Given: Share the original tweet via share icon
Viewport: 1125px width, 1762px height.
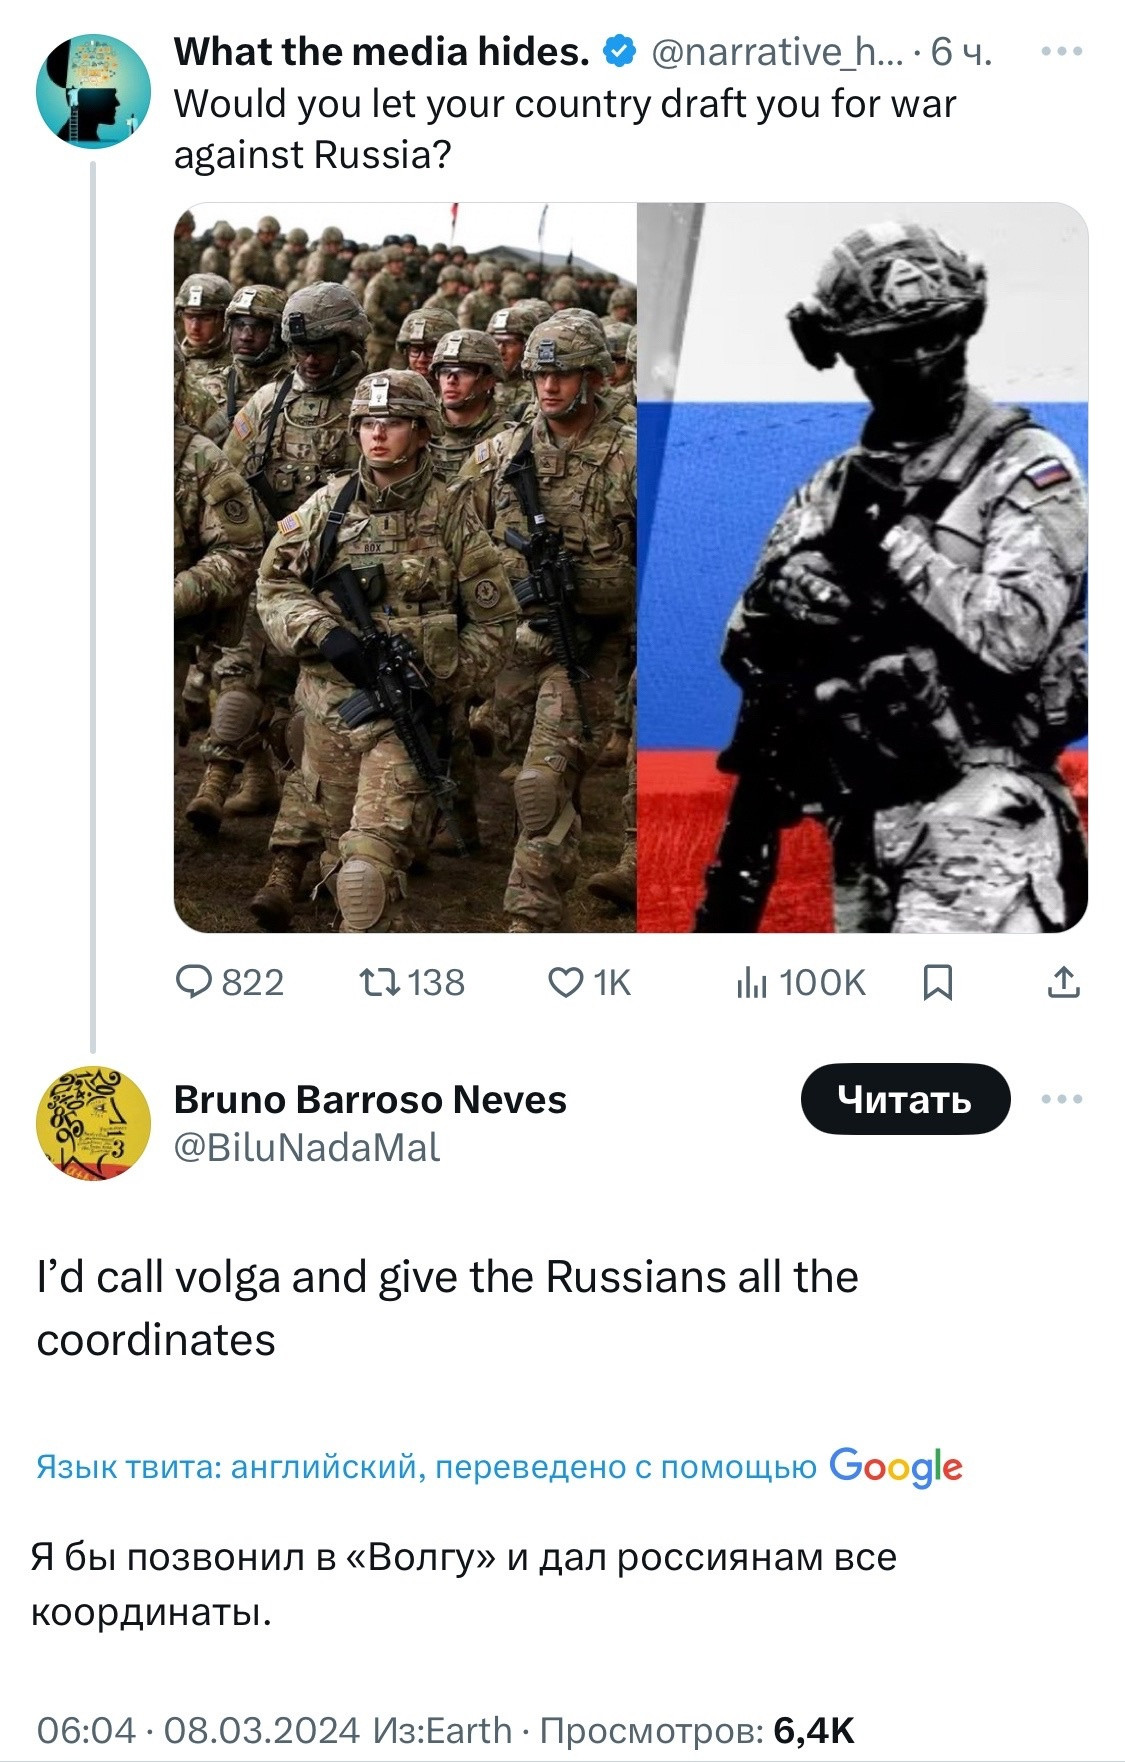Looking at the screenshot, I should point(1063,983).
